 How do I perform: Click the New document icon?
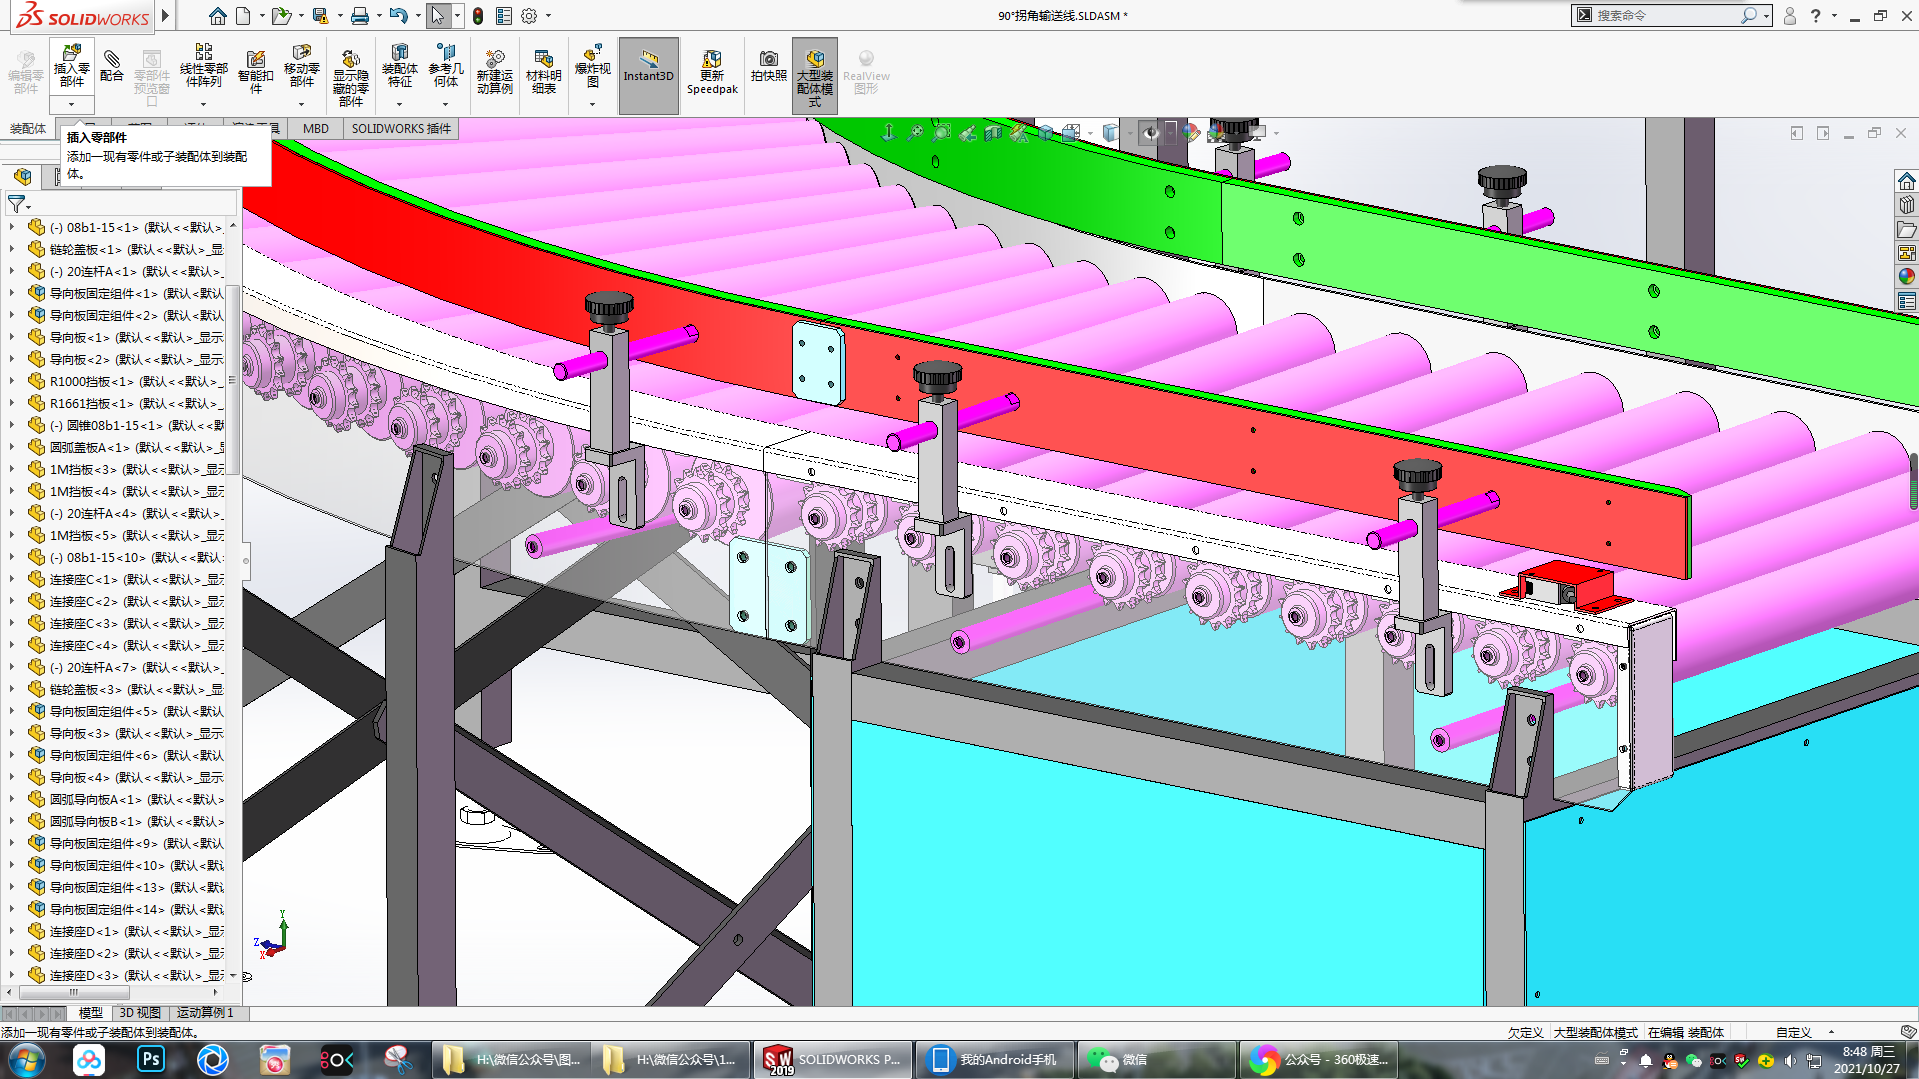[243, 16]
